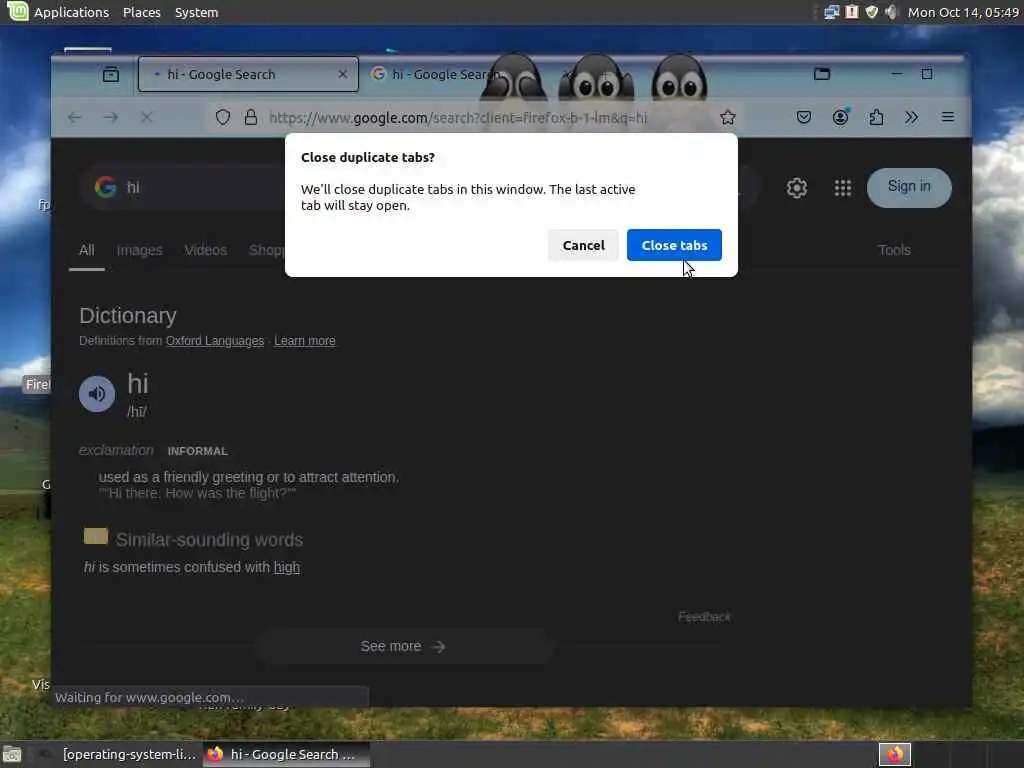Viewport: 1024px width, 768px height.
Task: Follow the Oxford Languages link
Action: pyautogui.click(x=215, y=341)
